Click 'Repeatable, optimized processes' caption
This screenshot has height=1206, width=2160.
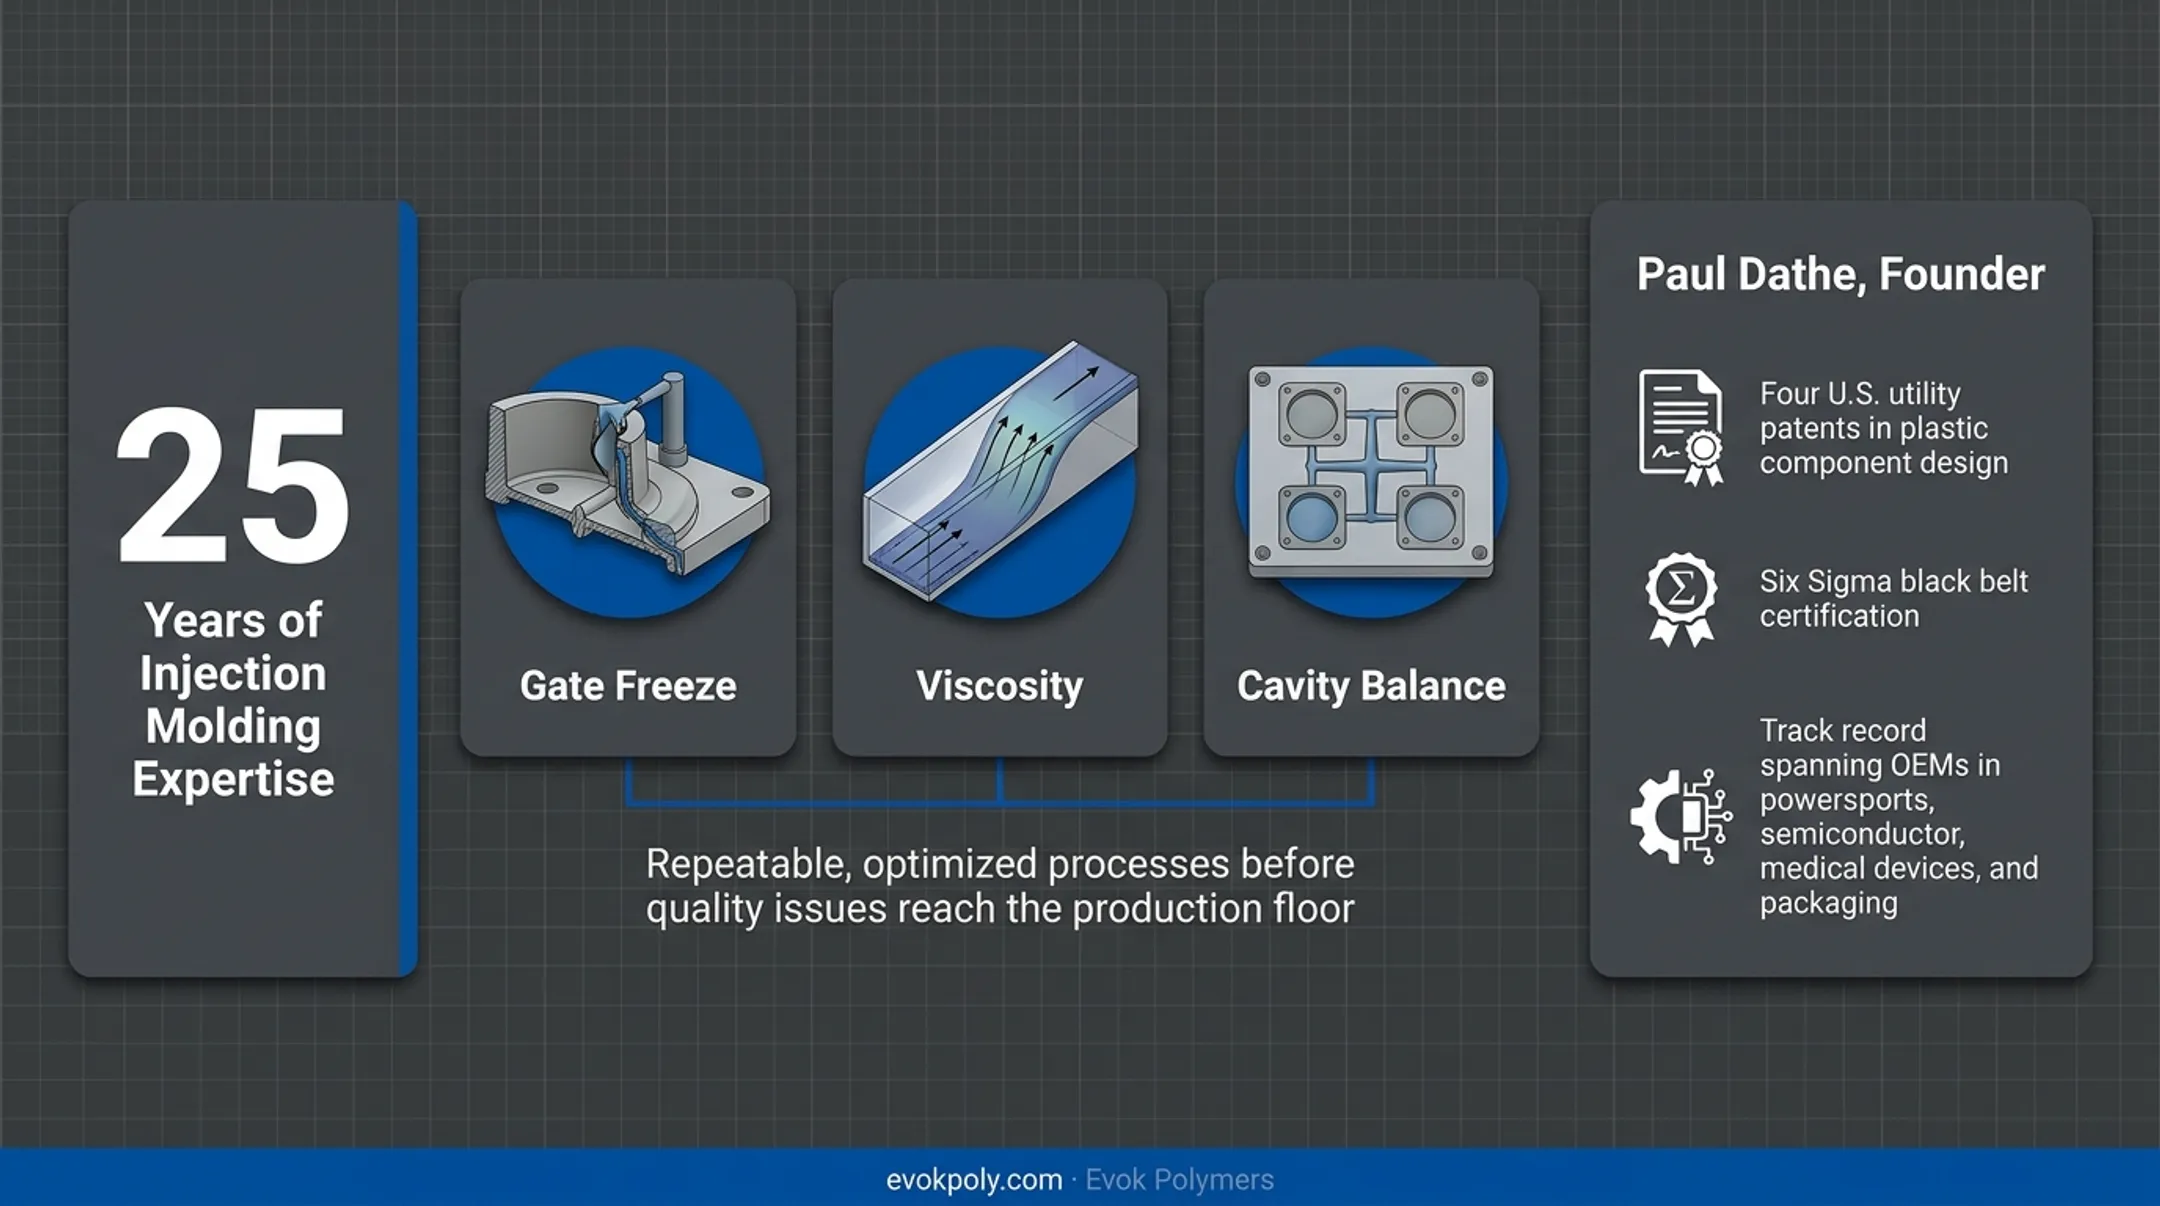coord(1000,886)
